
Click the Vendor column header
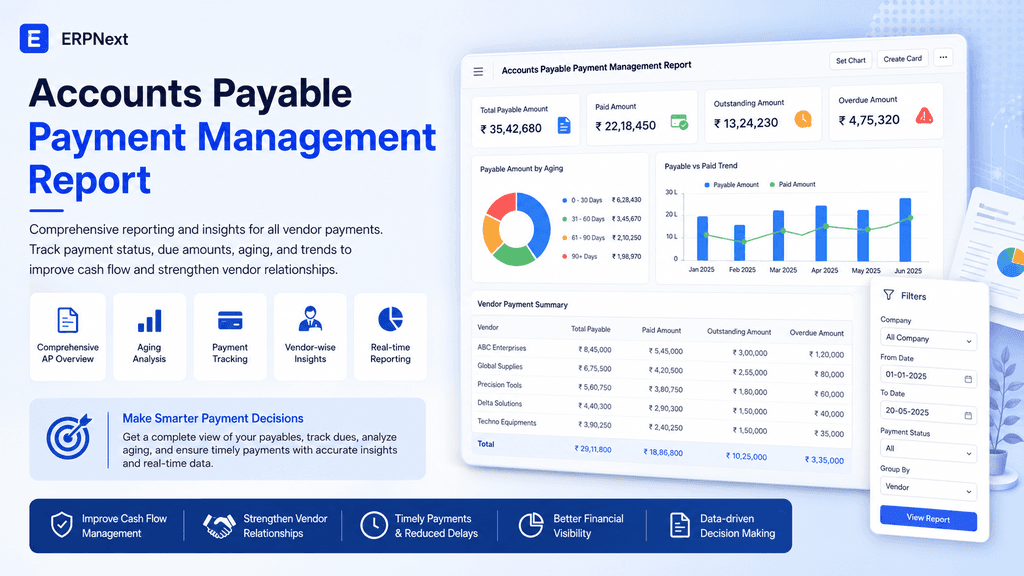point(488,327)
